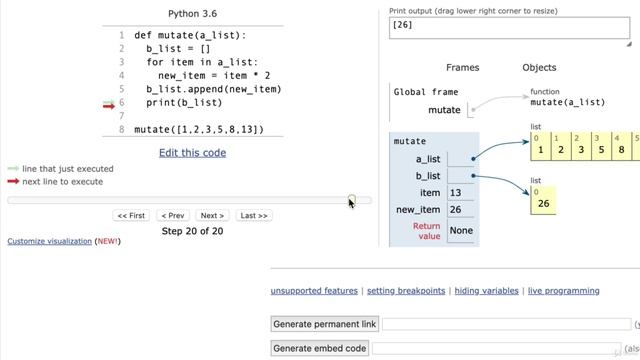Click the 'Generate permanent link' button
Image resolution: width=640 pixels, height=360 pixels.
point(324,324)
